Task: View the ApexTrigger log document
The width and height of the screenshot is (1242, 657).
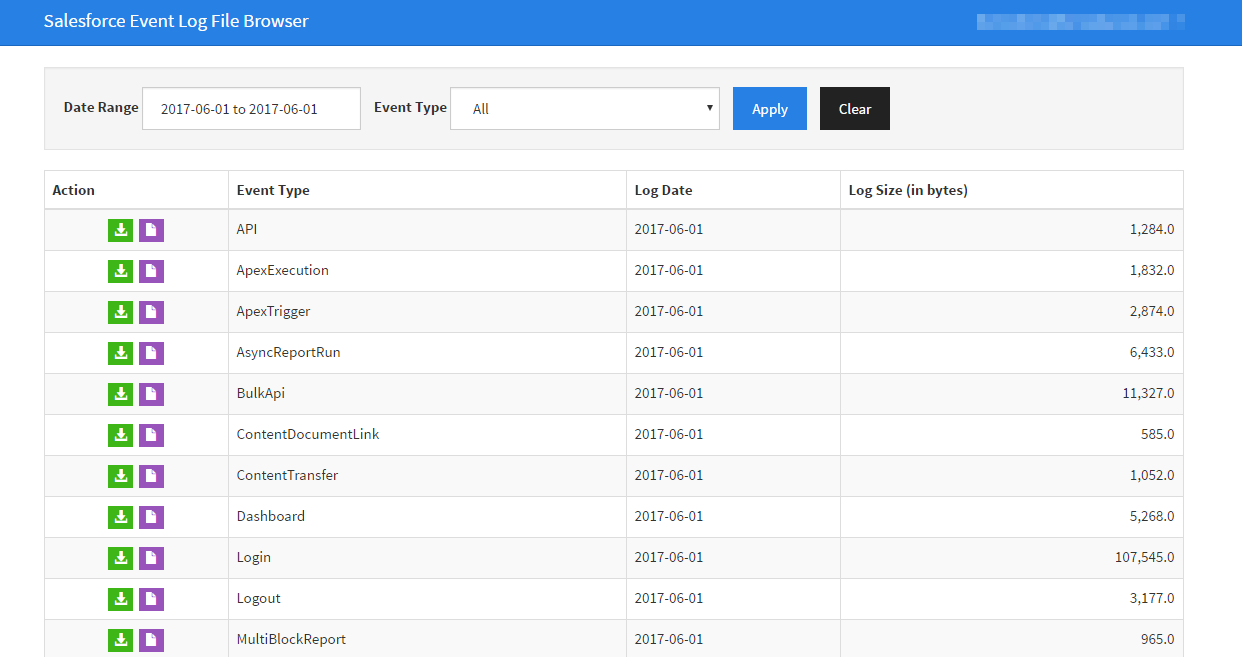Action: [151, 312]
